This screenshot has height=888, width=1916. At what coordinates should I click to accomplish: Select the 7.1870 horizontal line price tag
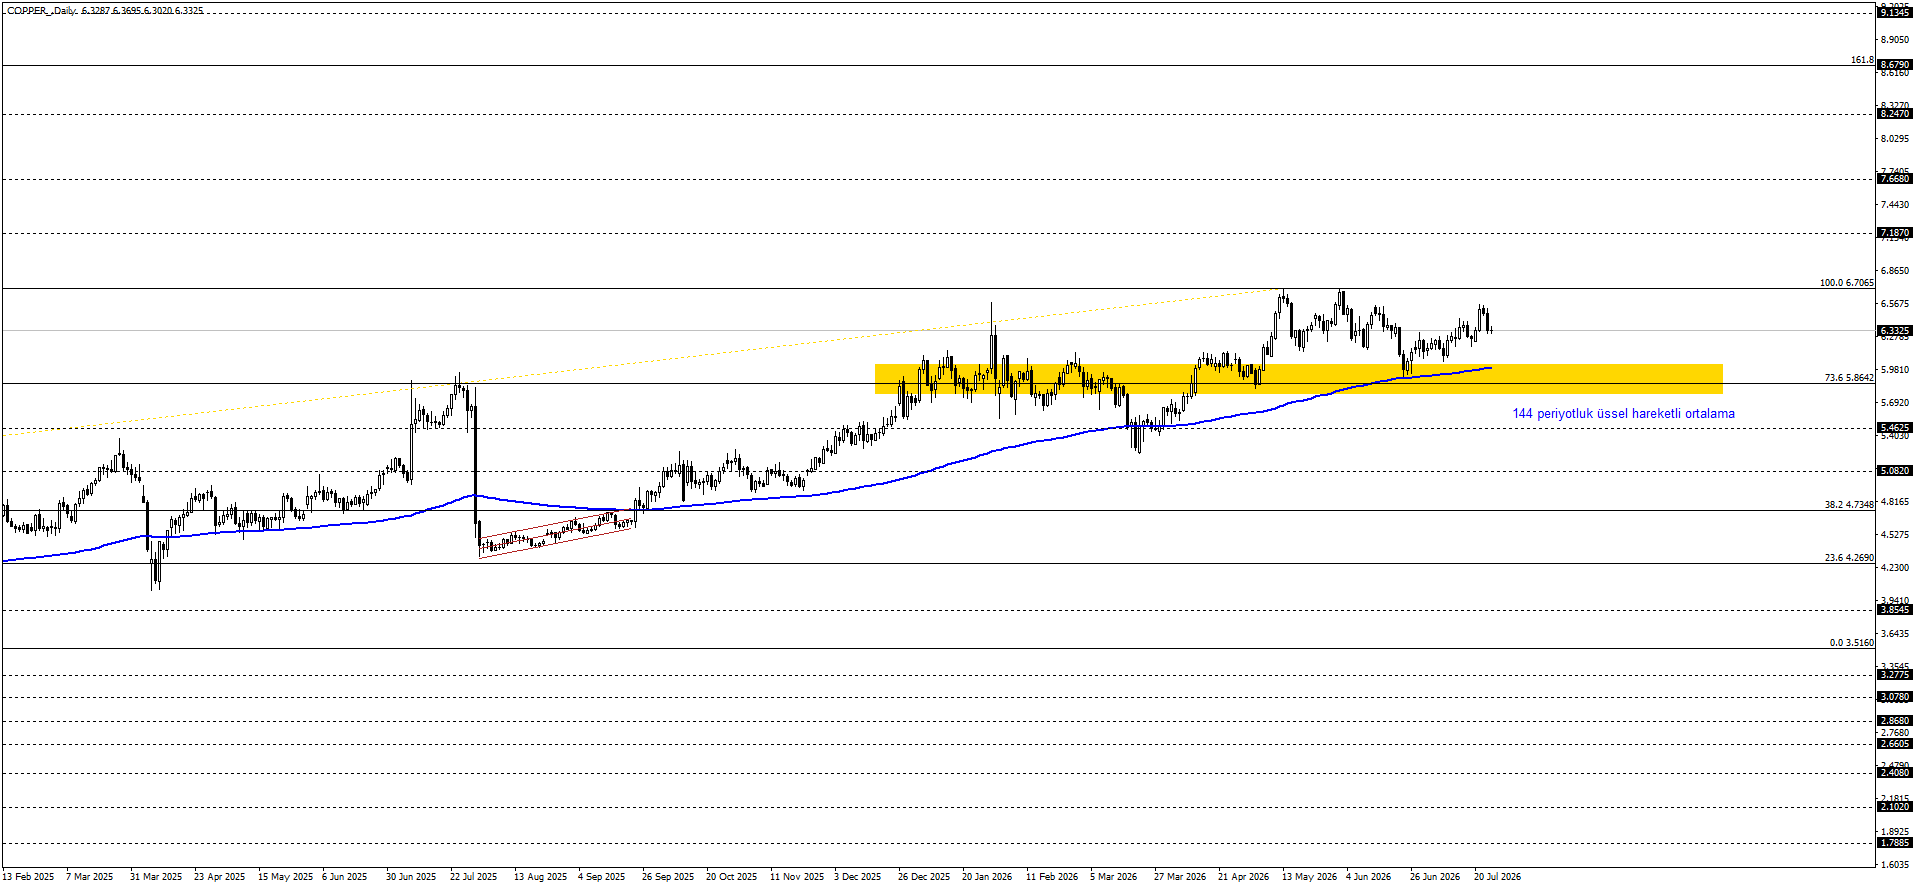pyautogui.click(x=1895, y=233)
